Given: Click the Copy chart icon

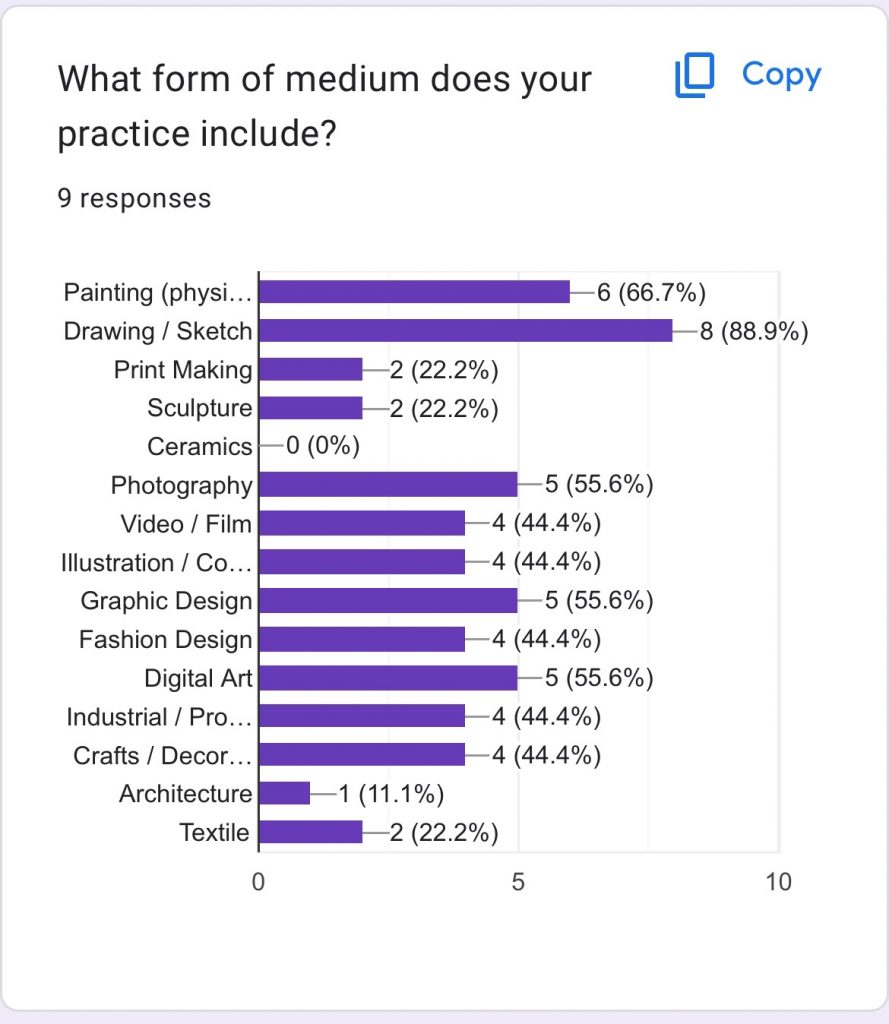Looking at the screenshot, I should 694,75.
